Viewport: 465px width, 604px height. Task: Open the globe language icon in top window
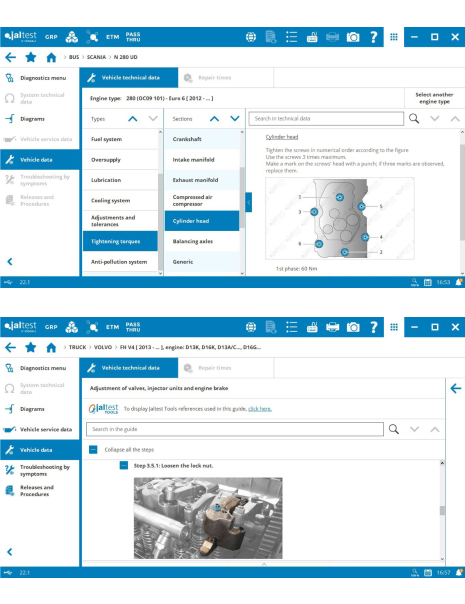pos(251,37)
